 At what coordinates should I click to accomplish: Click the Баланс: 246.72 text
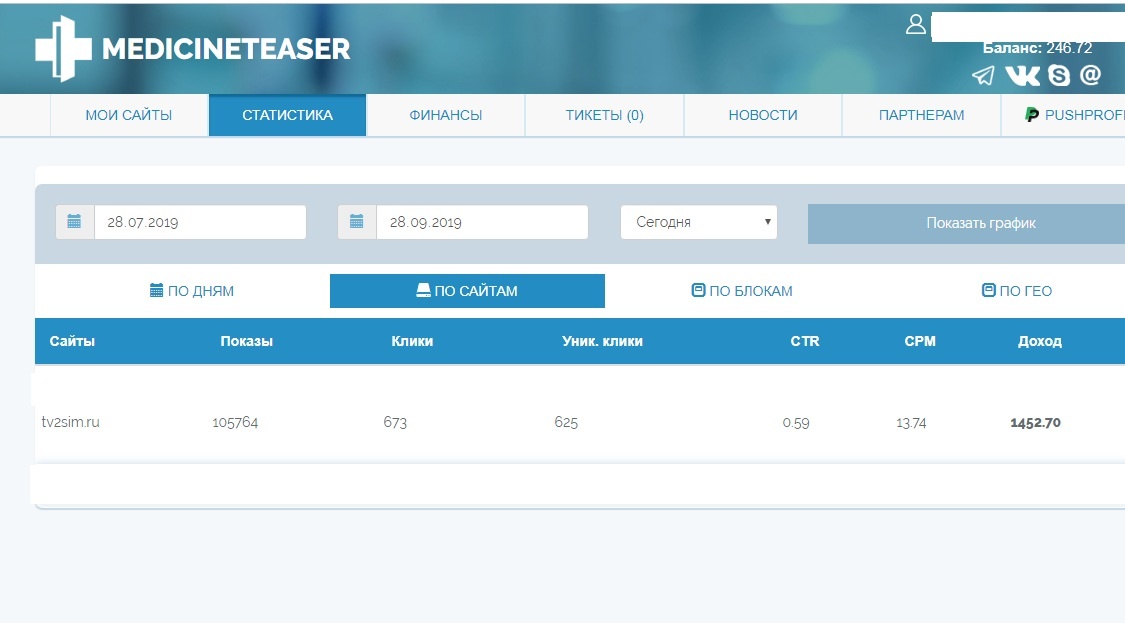click(x=1037, y=48)
